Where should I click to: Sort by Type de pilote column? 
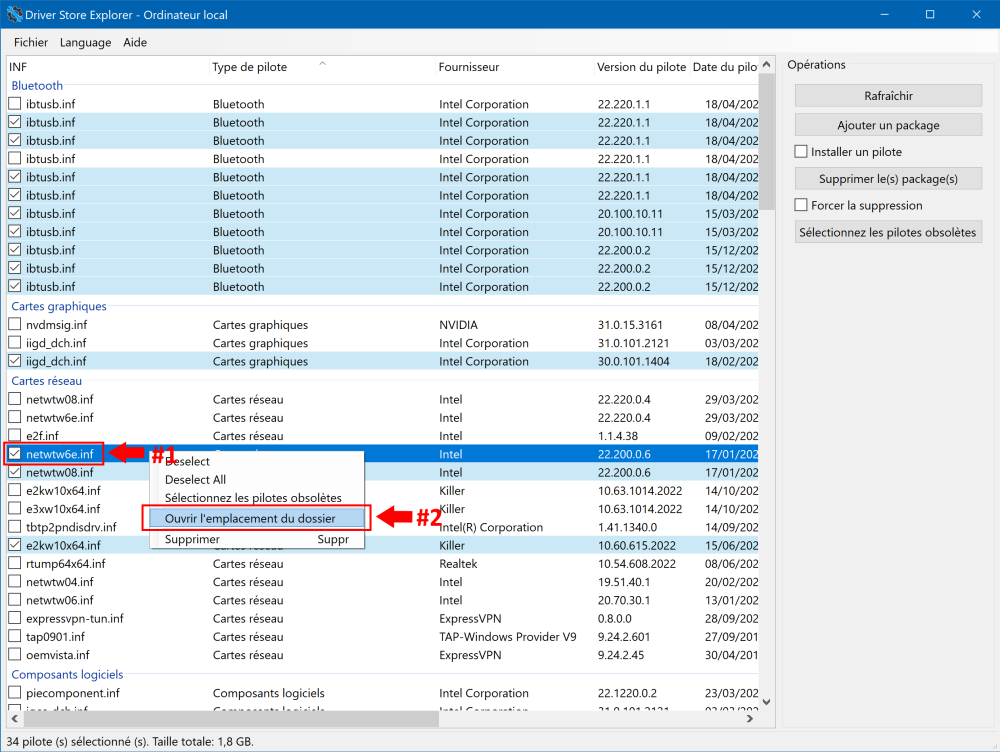tap(250, 67)
